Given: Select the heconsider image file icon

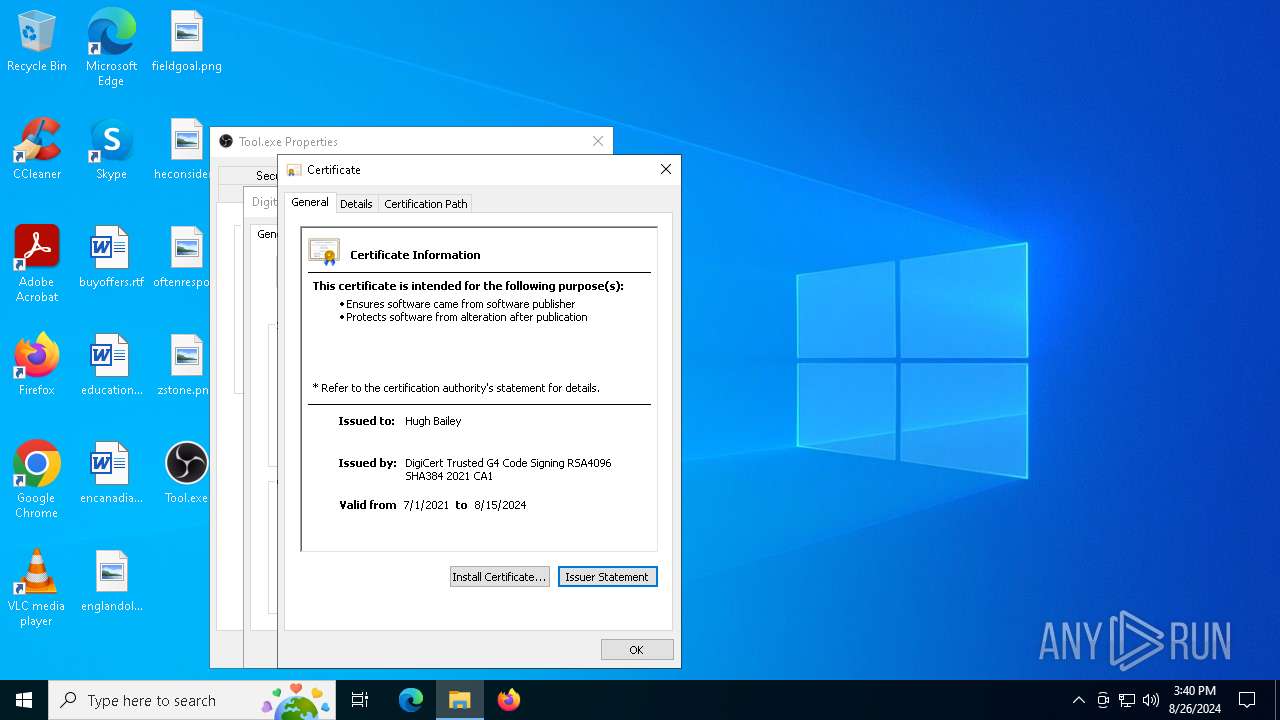Looking at the screenshot, I should 182,150.
